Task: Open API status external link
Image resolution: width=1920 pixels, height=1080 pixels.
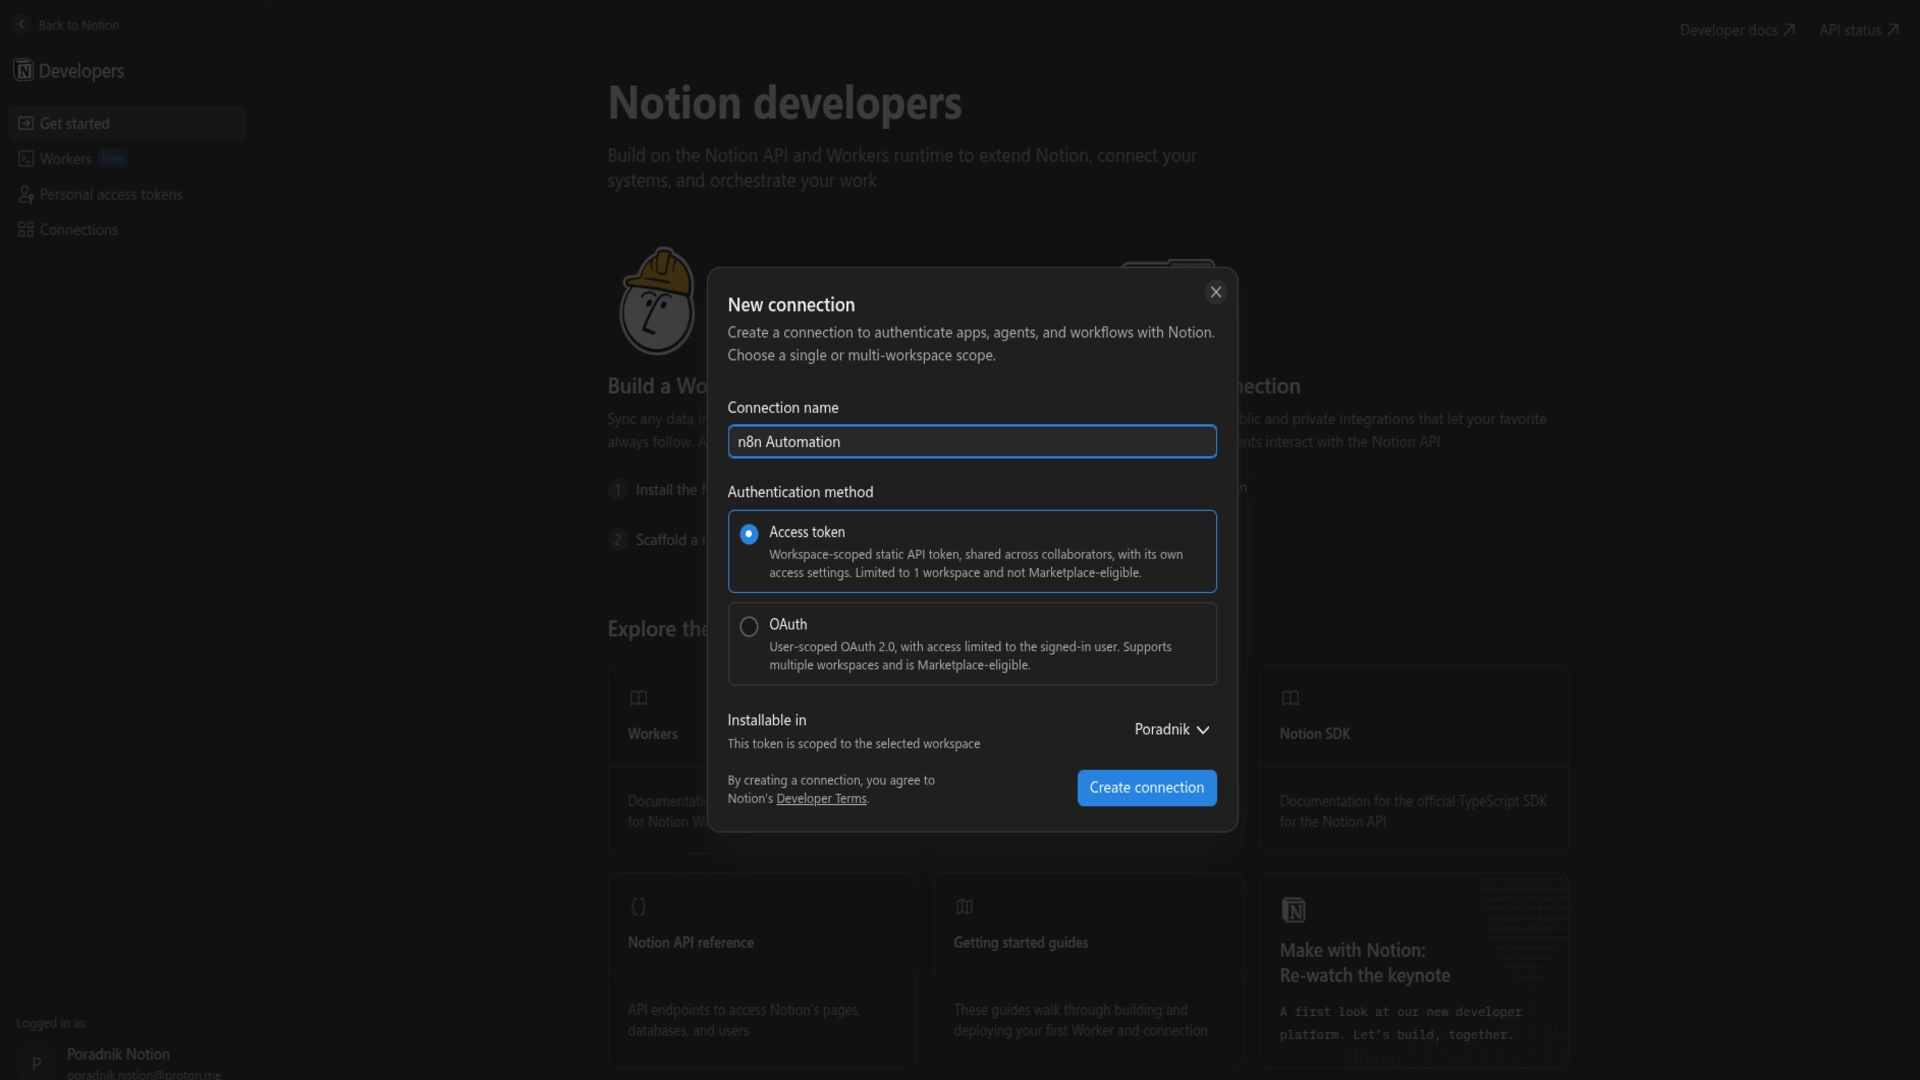Action: pyautogui.click(x=1859, y=30)
